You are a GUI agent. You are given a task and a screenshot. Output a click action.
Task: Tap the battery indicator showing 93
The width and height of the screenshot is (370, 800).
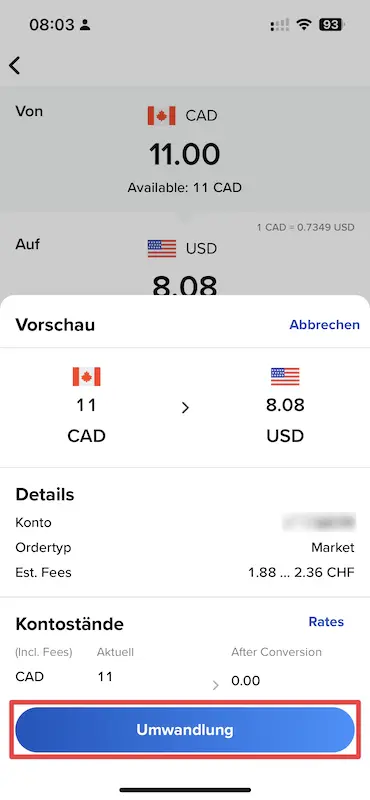click(332, 24)
